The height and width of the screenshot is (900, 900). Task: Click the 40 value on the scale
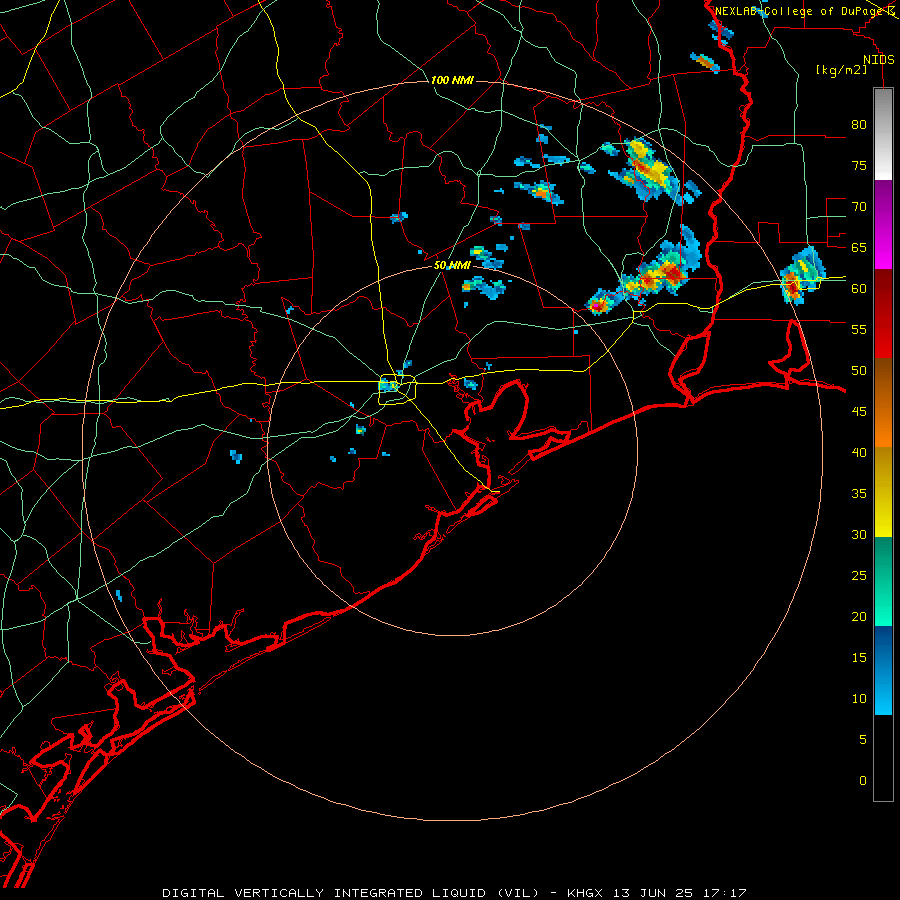tap(859, 452)
